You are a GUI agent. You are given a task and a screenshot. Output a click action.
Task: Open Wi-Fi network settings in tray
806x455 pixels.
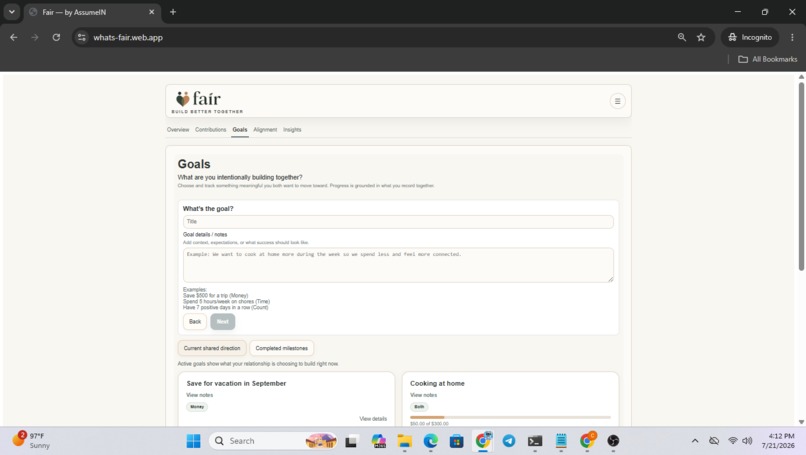(733, 441)
